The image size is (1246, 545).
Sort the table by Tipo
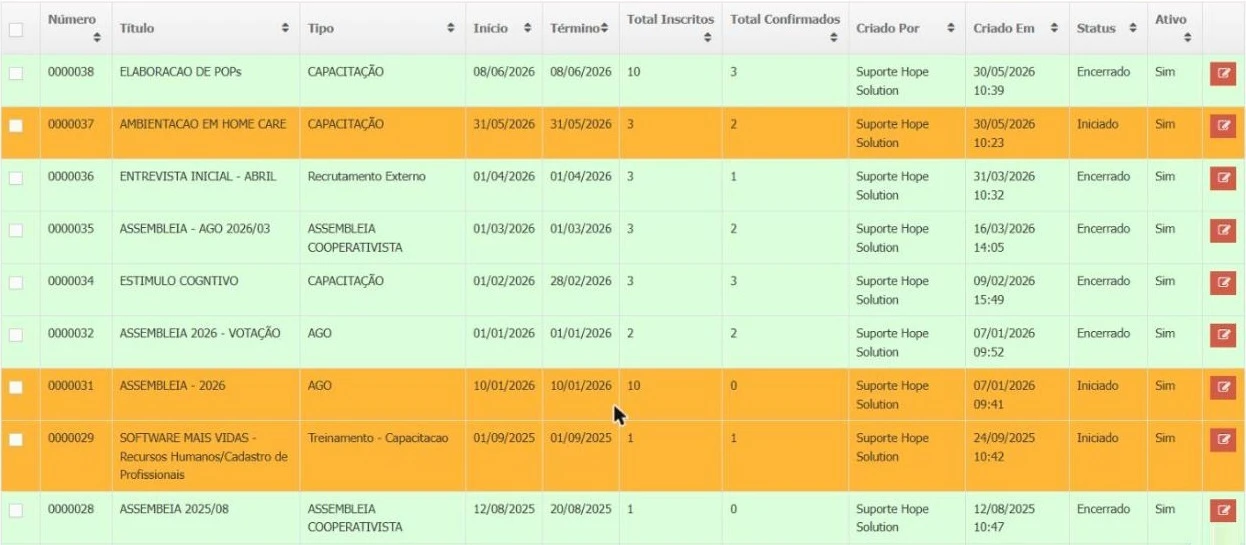tap(382, 28)
